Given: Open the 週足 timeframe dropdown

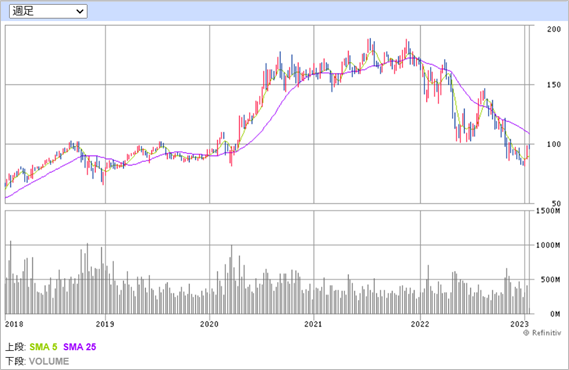Looking at the screenshot, I should click(48, 11).
